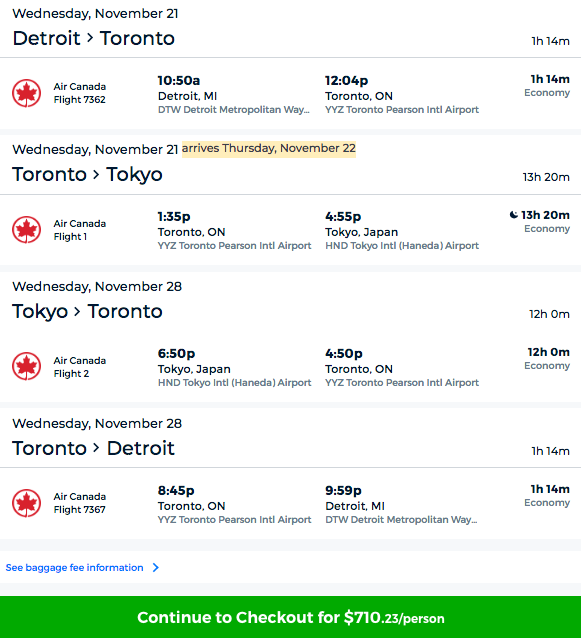Click the highlighted arrives Thursday, November 22 notice

(x=269, y=149)
